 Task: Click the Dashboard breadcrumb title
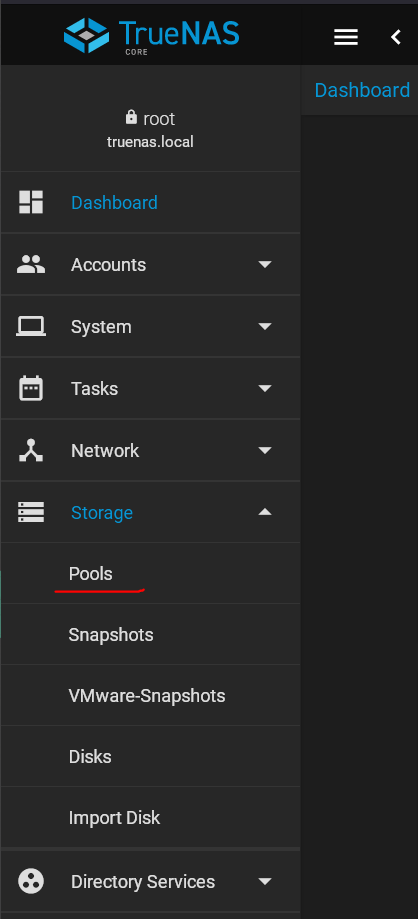point(362,90)
